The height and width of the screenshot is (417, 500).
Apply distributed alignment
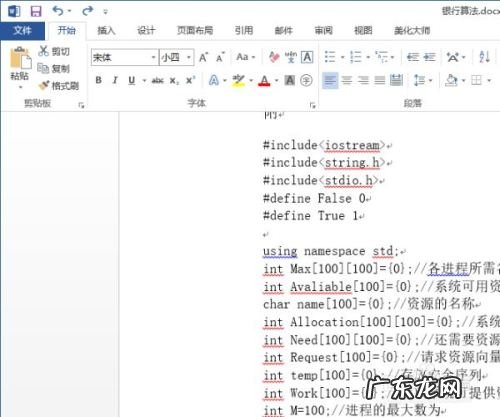click(396, 80)
